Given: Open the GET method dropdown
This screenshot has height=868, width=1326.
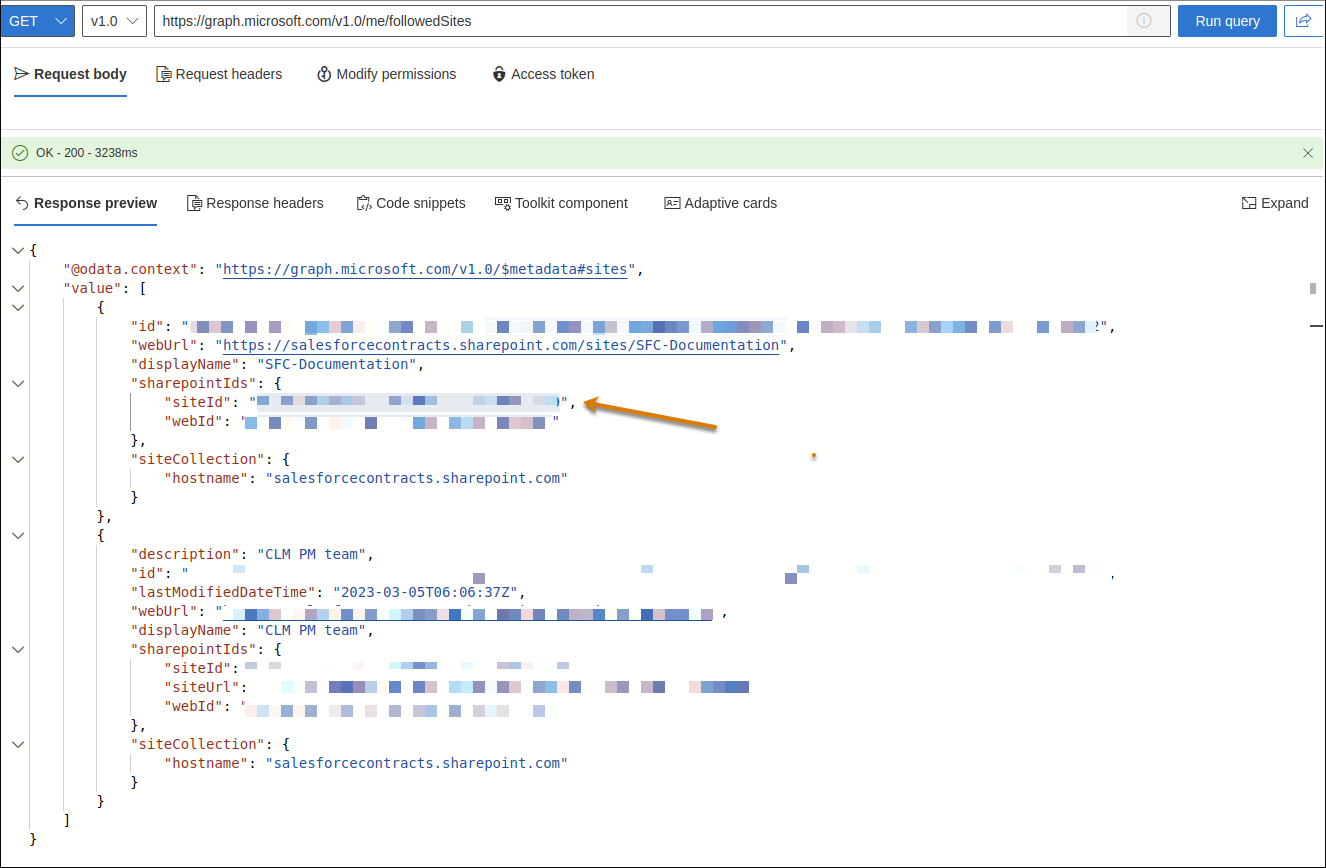Looking at the screenshot, I should tap(38, 21).
